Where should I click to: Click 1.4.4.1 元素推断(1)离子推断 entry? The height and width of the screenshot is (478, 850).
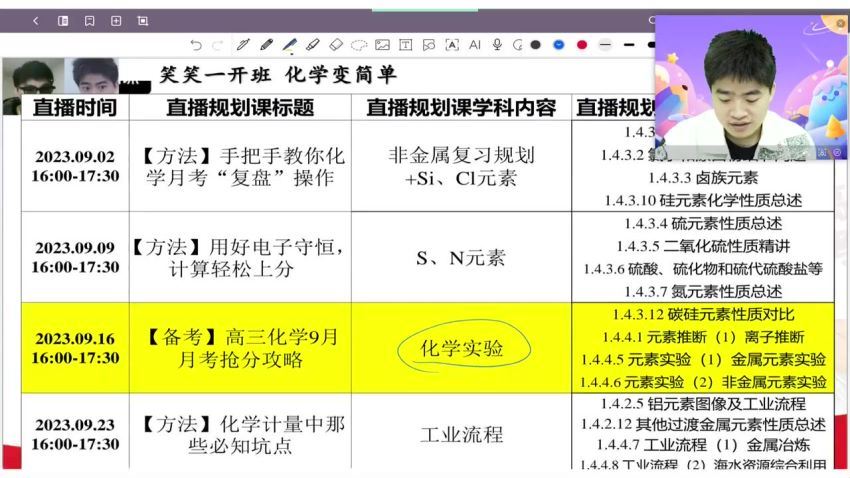click(703, 337)
